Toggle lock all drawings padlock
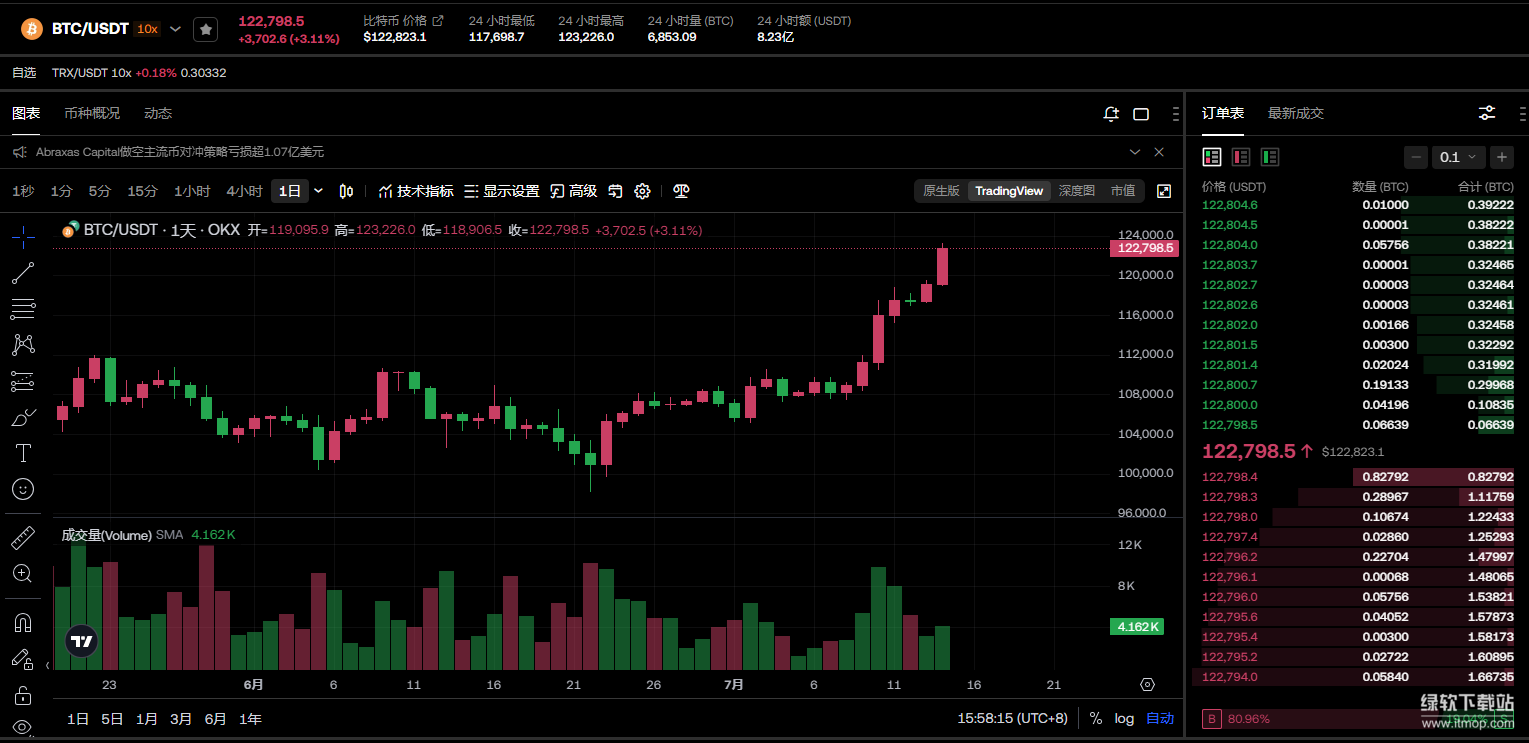The image size is (1529, 743). click(x=23, y=695)
